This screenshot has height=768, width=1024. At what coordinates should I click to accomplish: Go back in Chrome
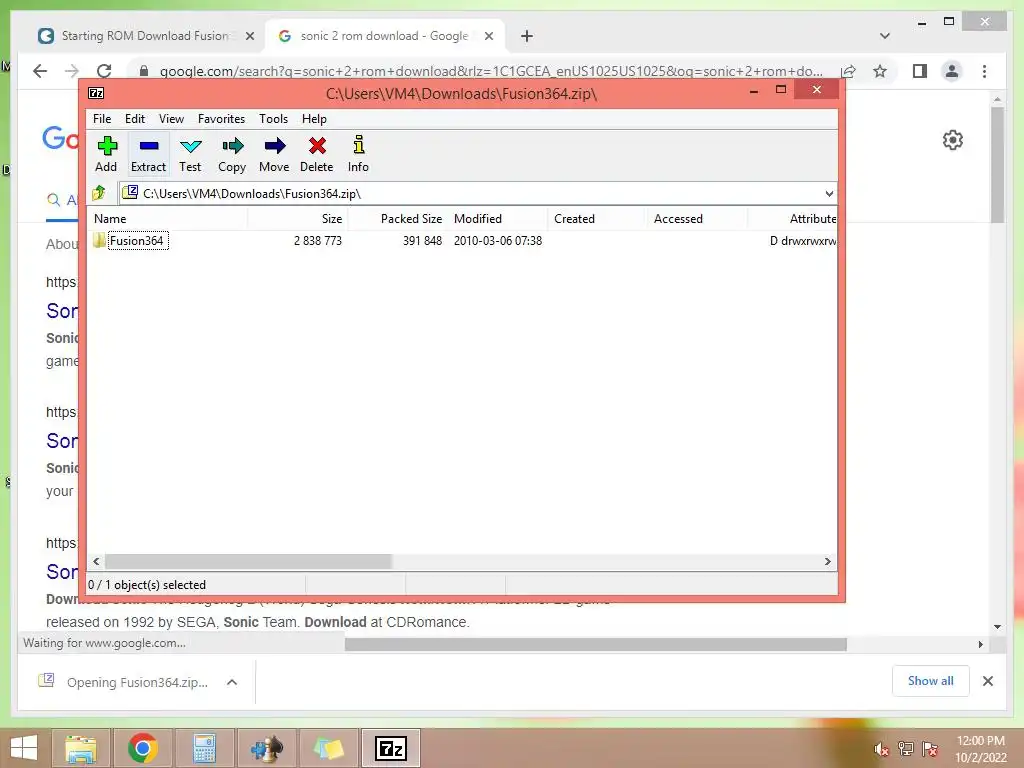click(40, 71)
